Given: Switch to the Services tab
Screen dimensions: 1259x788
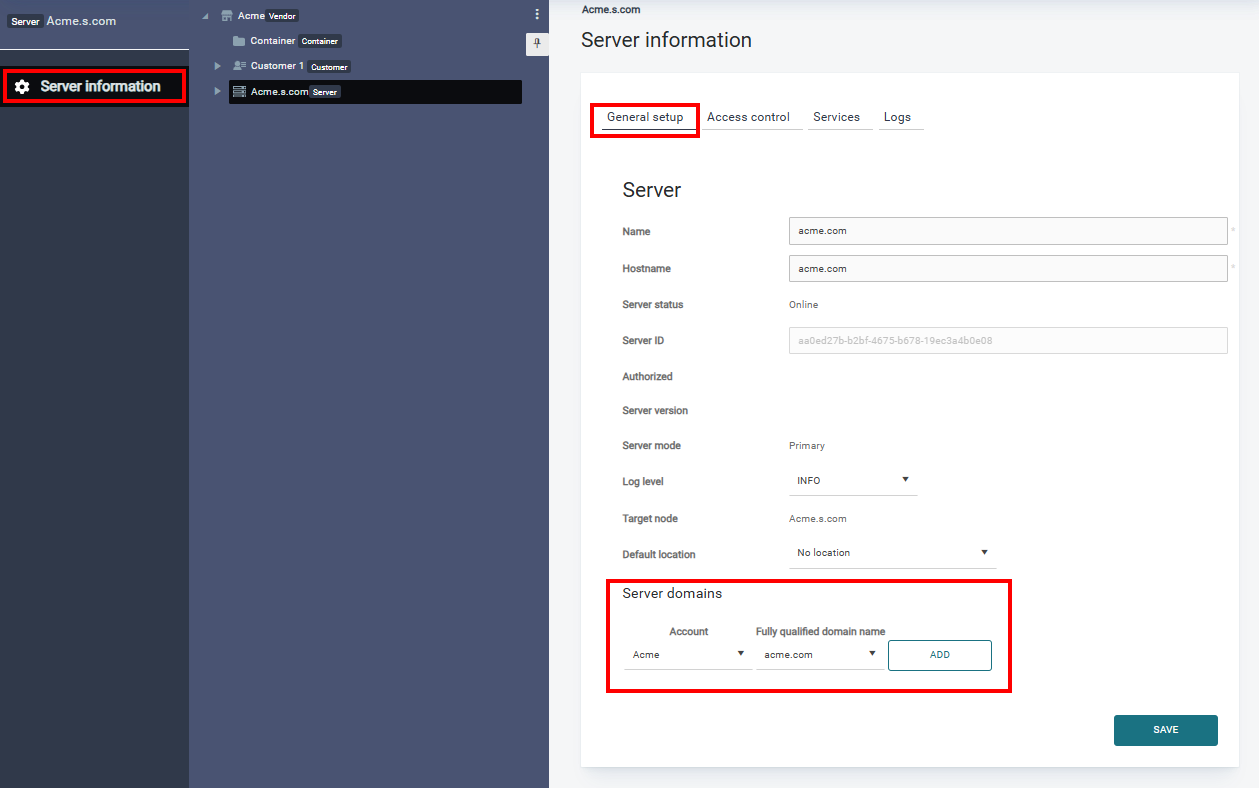Looking at the screenshot, I should [x=839, y=117].
